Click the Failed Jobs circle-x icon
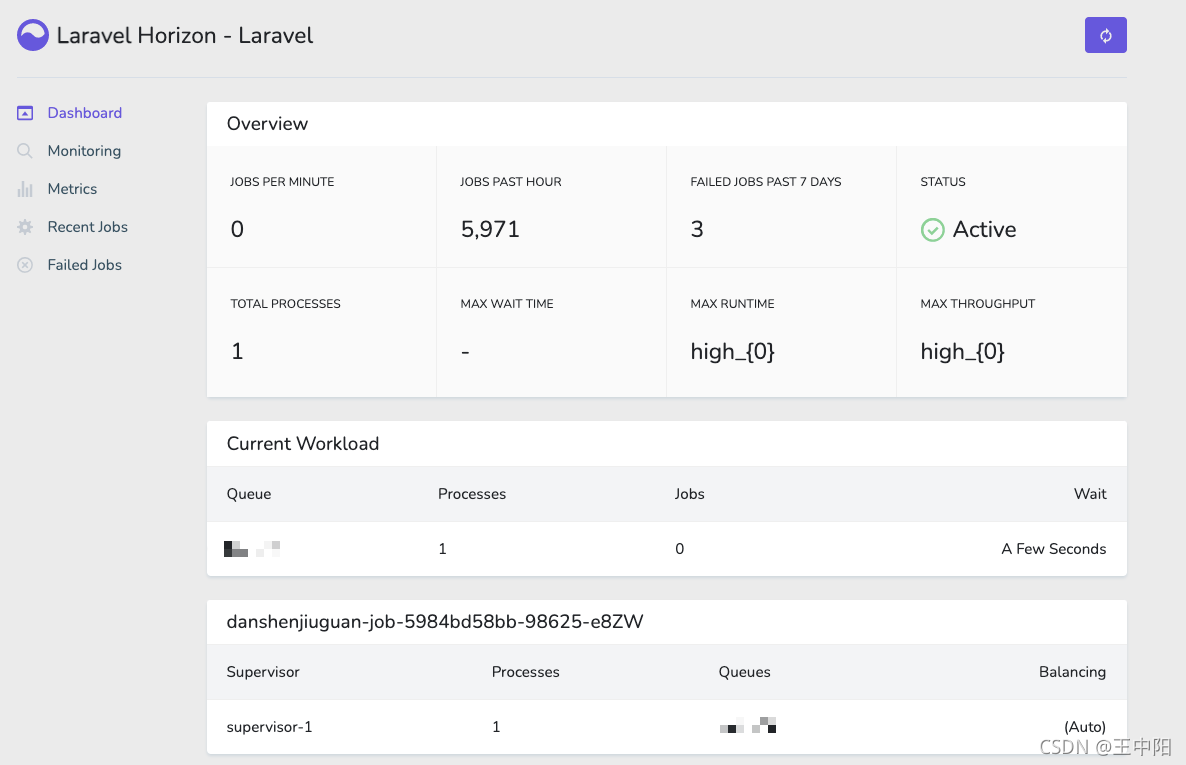 pyautogui.click(x=25, y=265)
